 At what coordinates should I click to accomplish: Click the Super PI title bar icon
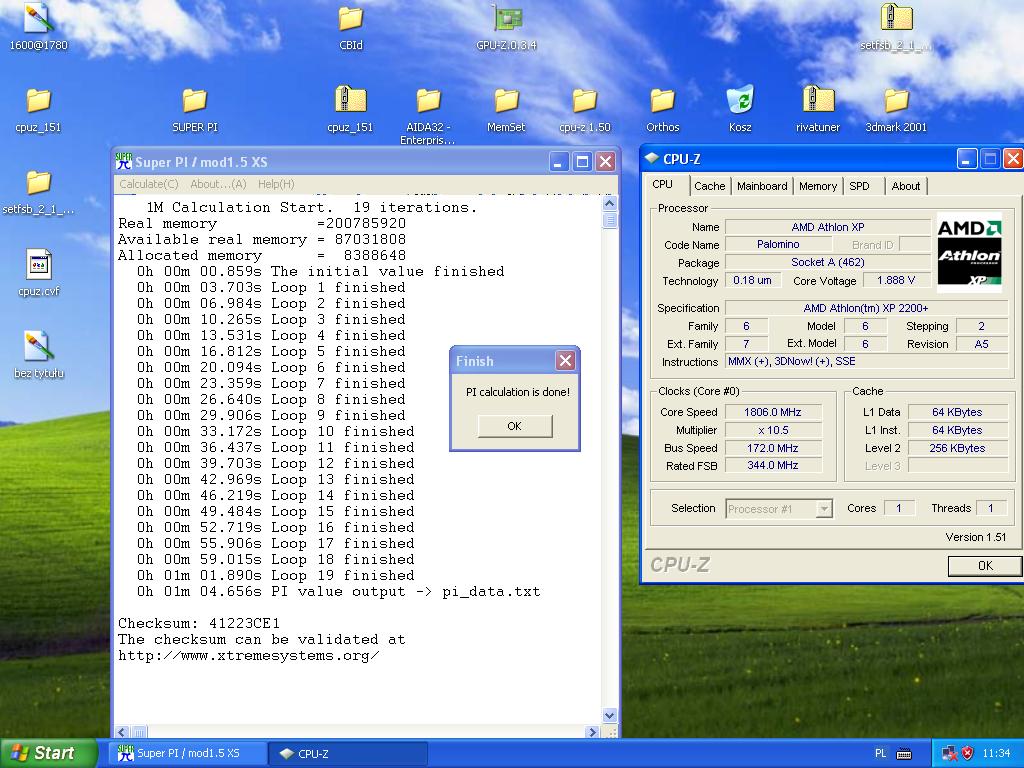coord(123,161)
